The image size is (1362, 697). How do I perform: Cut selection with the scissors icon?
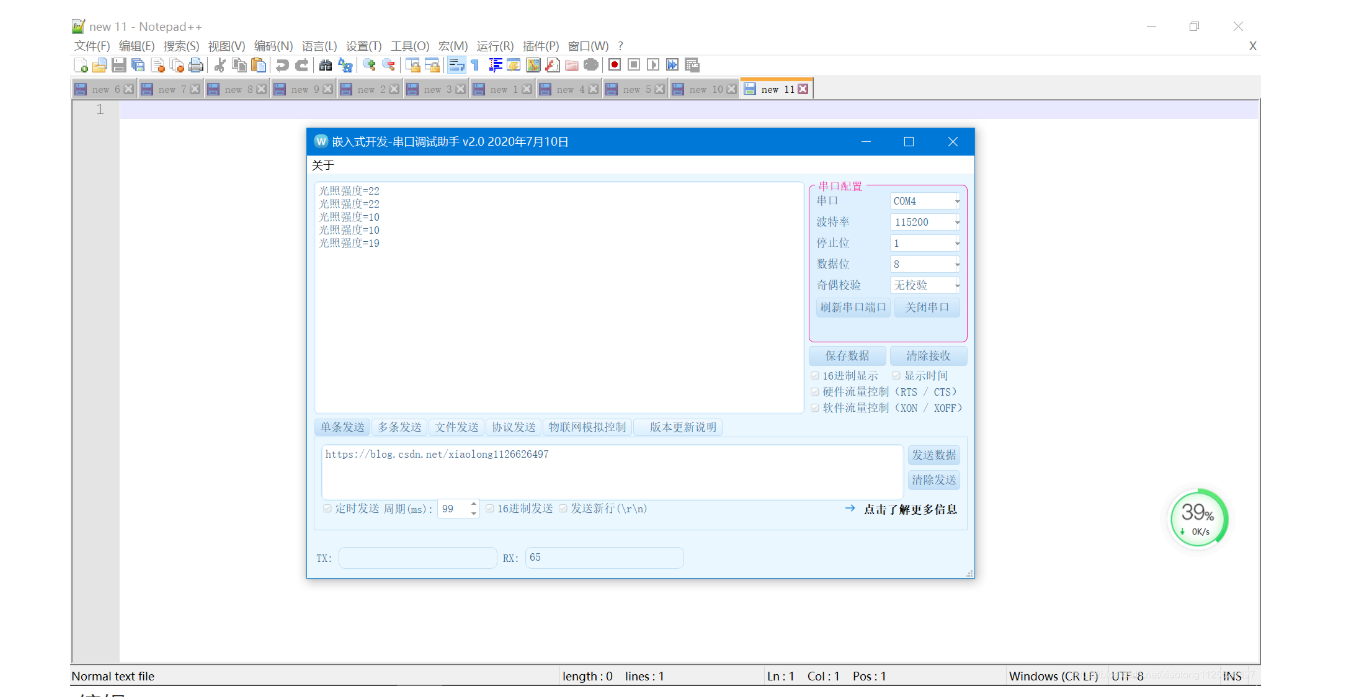click(x=219, y=65)
